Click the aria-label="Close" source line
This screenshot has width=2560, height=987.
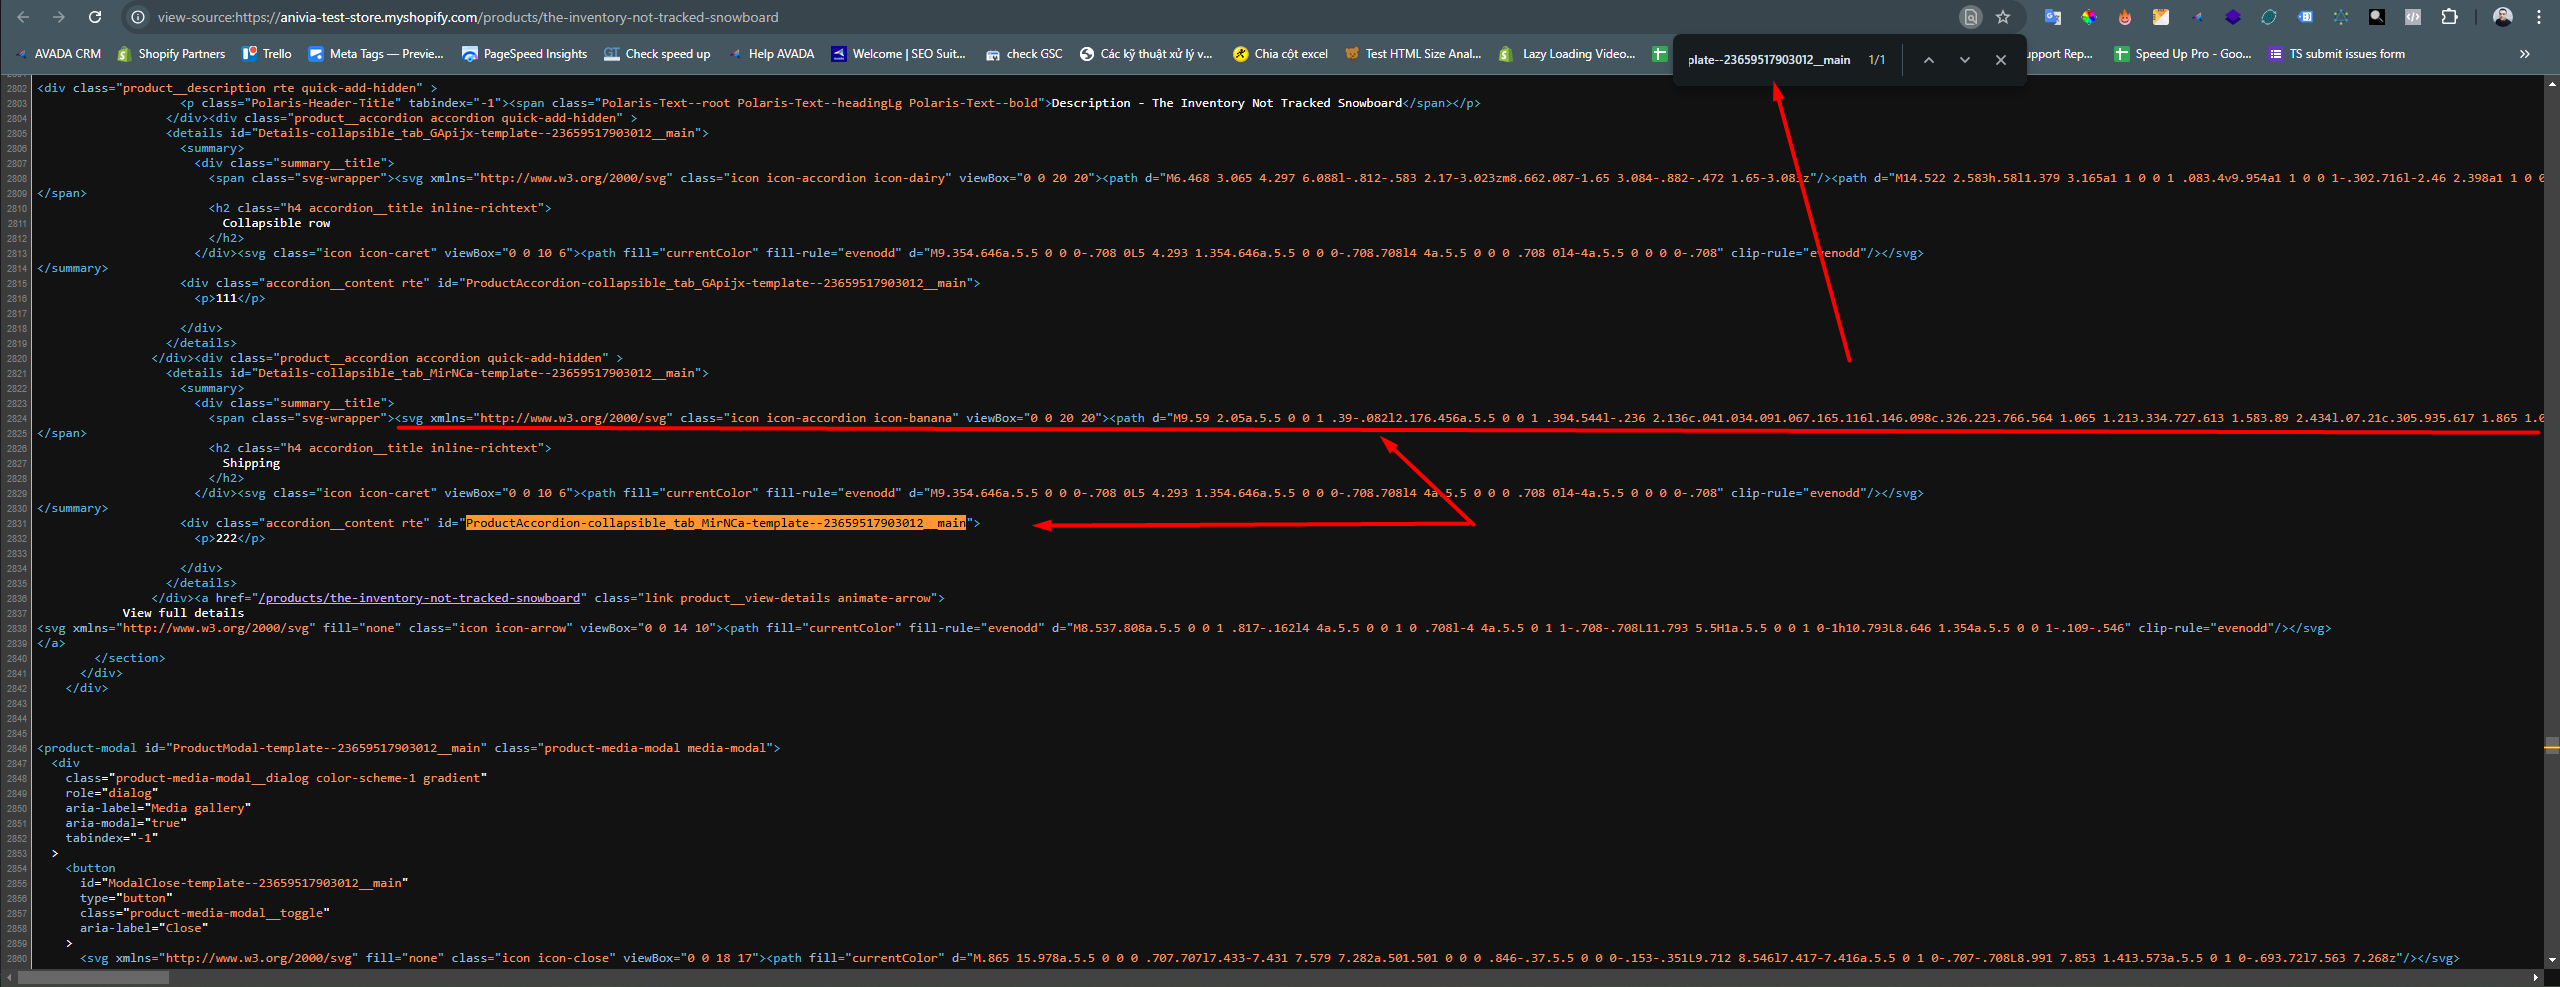click(x=144, y=928)
